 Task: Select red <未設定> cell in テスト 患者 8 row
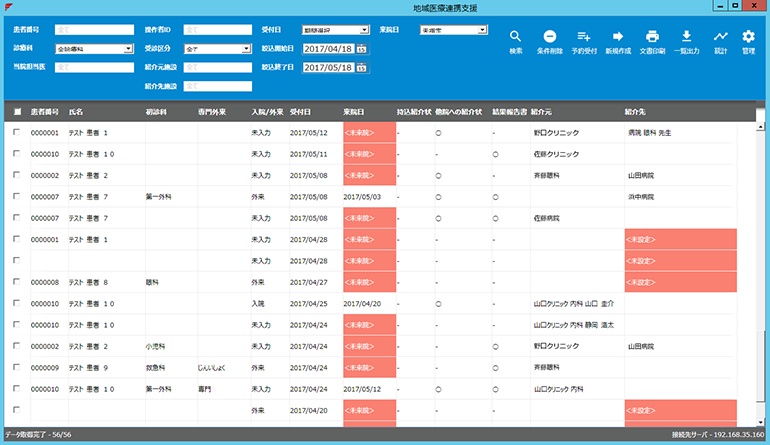681,282
